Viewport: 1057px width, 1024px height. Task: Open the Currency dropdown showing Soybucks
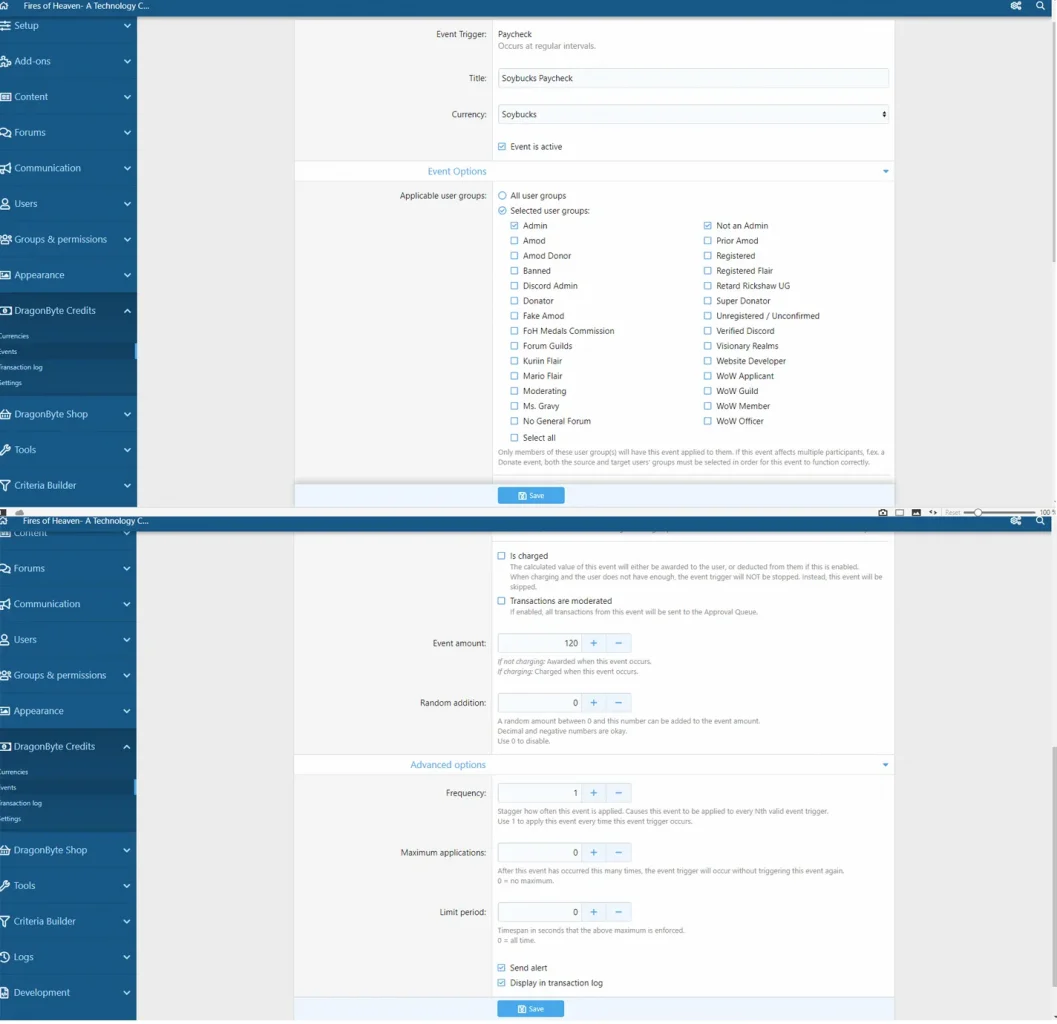(693, 115)
